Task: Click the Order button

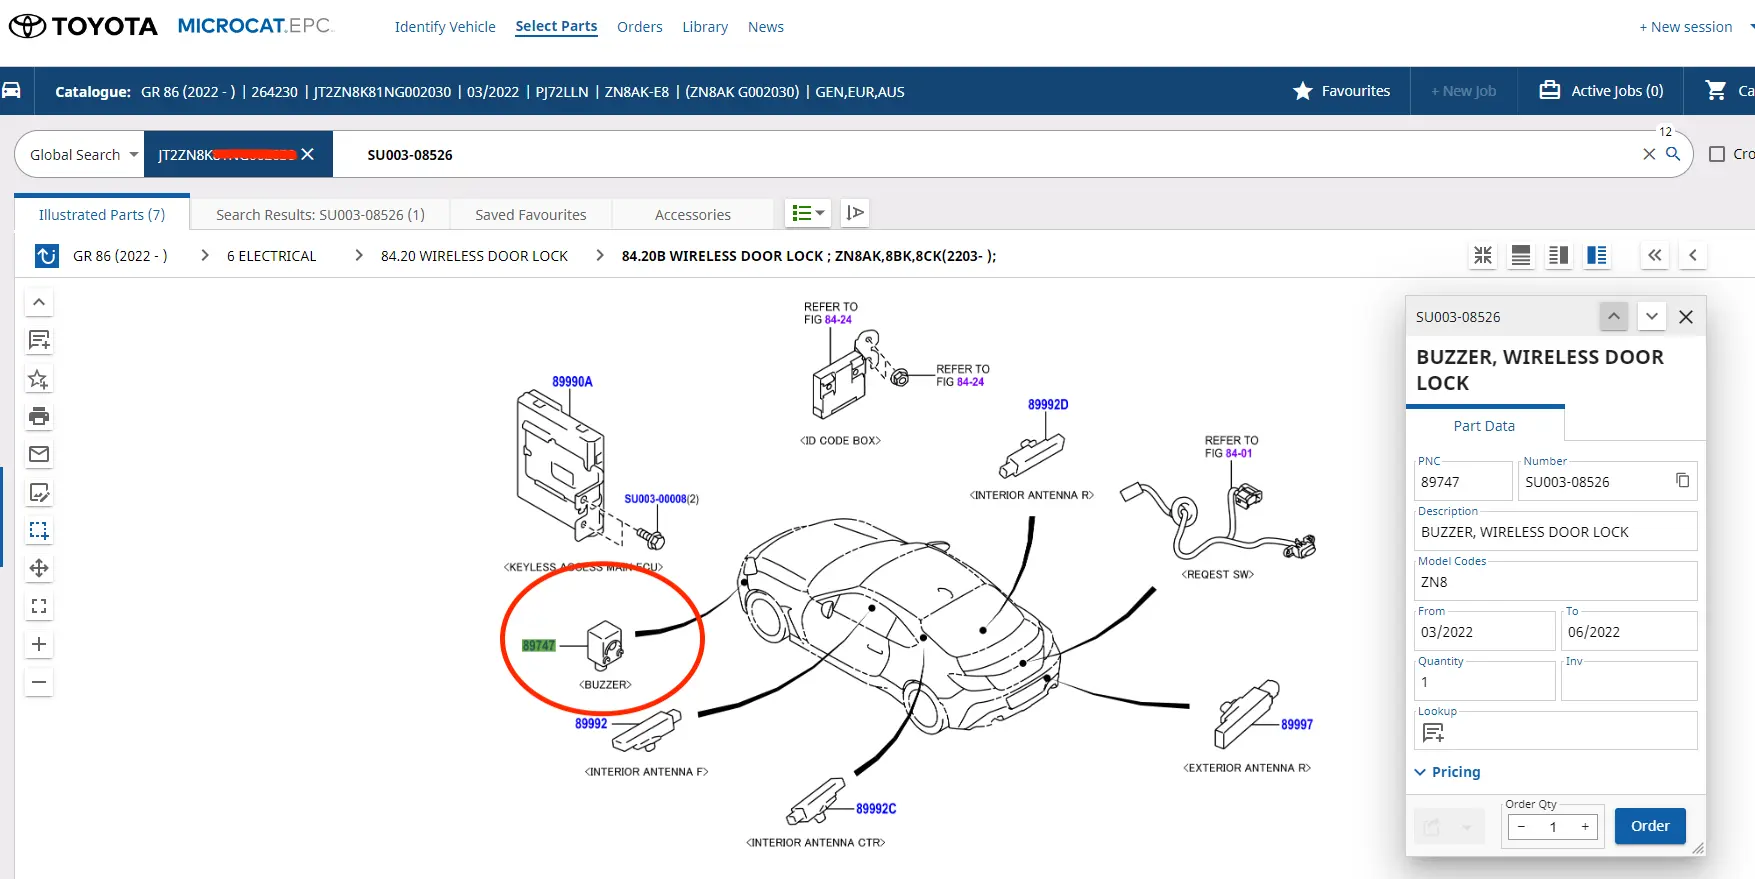Action: 1650,826
